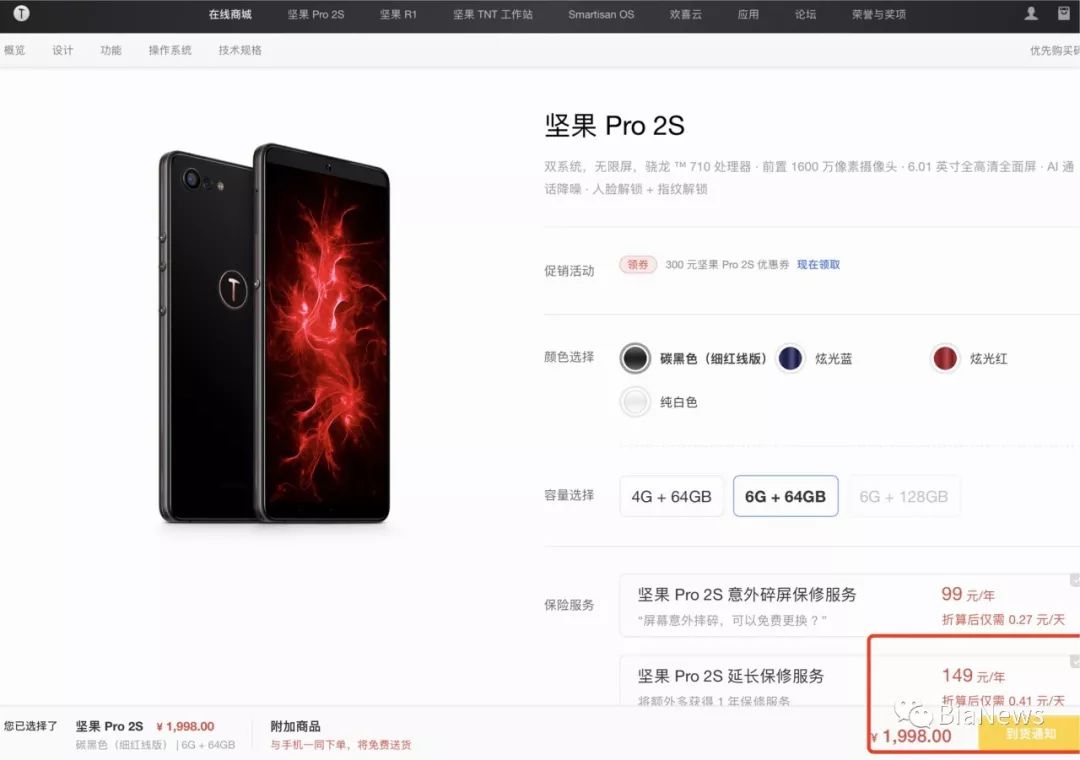
Task: Click the Smartisan hammer logo icon
Action: 21,13
